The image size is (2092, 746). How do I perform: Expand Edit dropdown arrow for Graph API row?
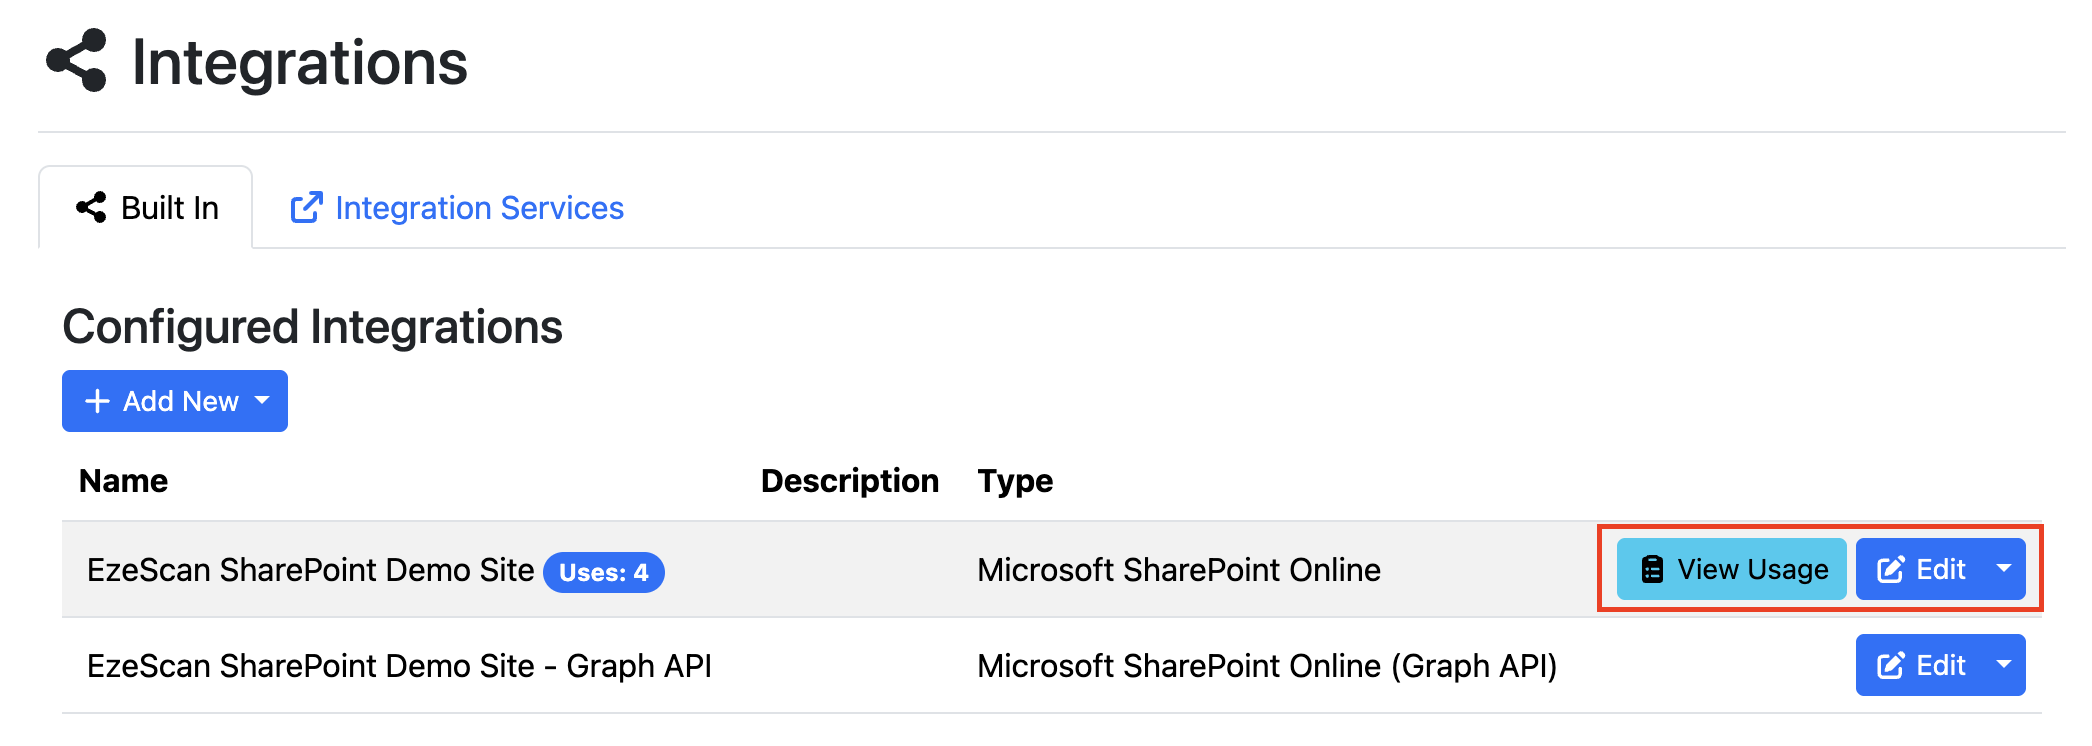click(x=2004, y=664)
